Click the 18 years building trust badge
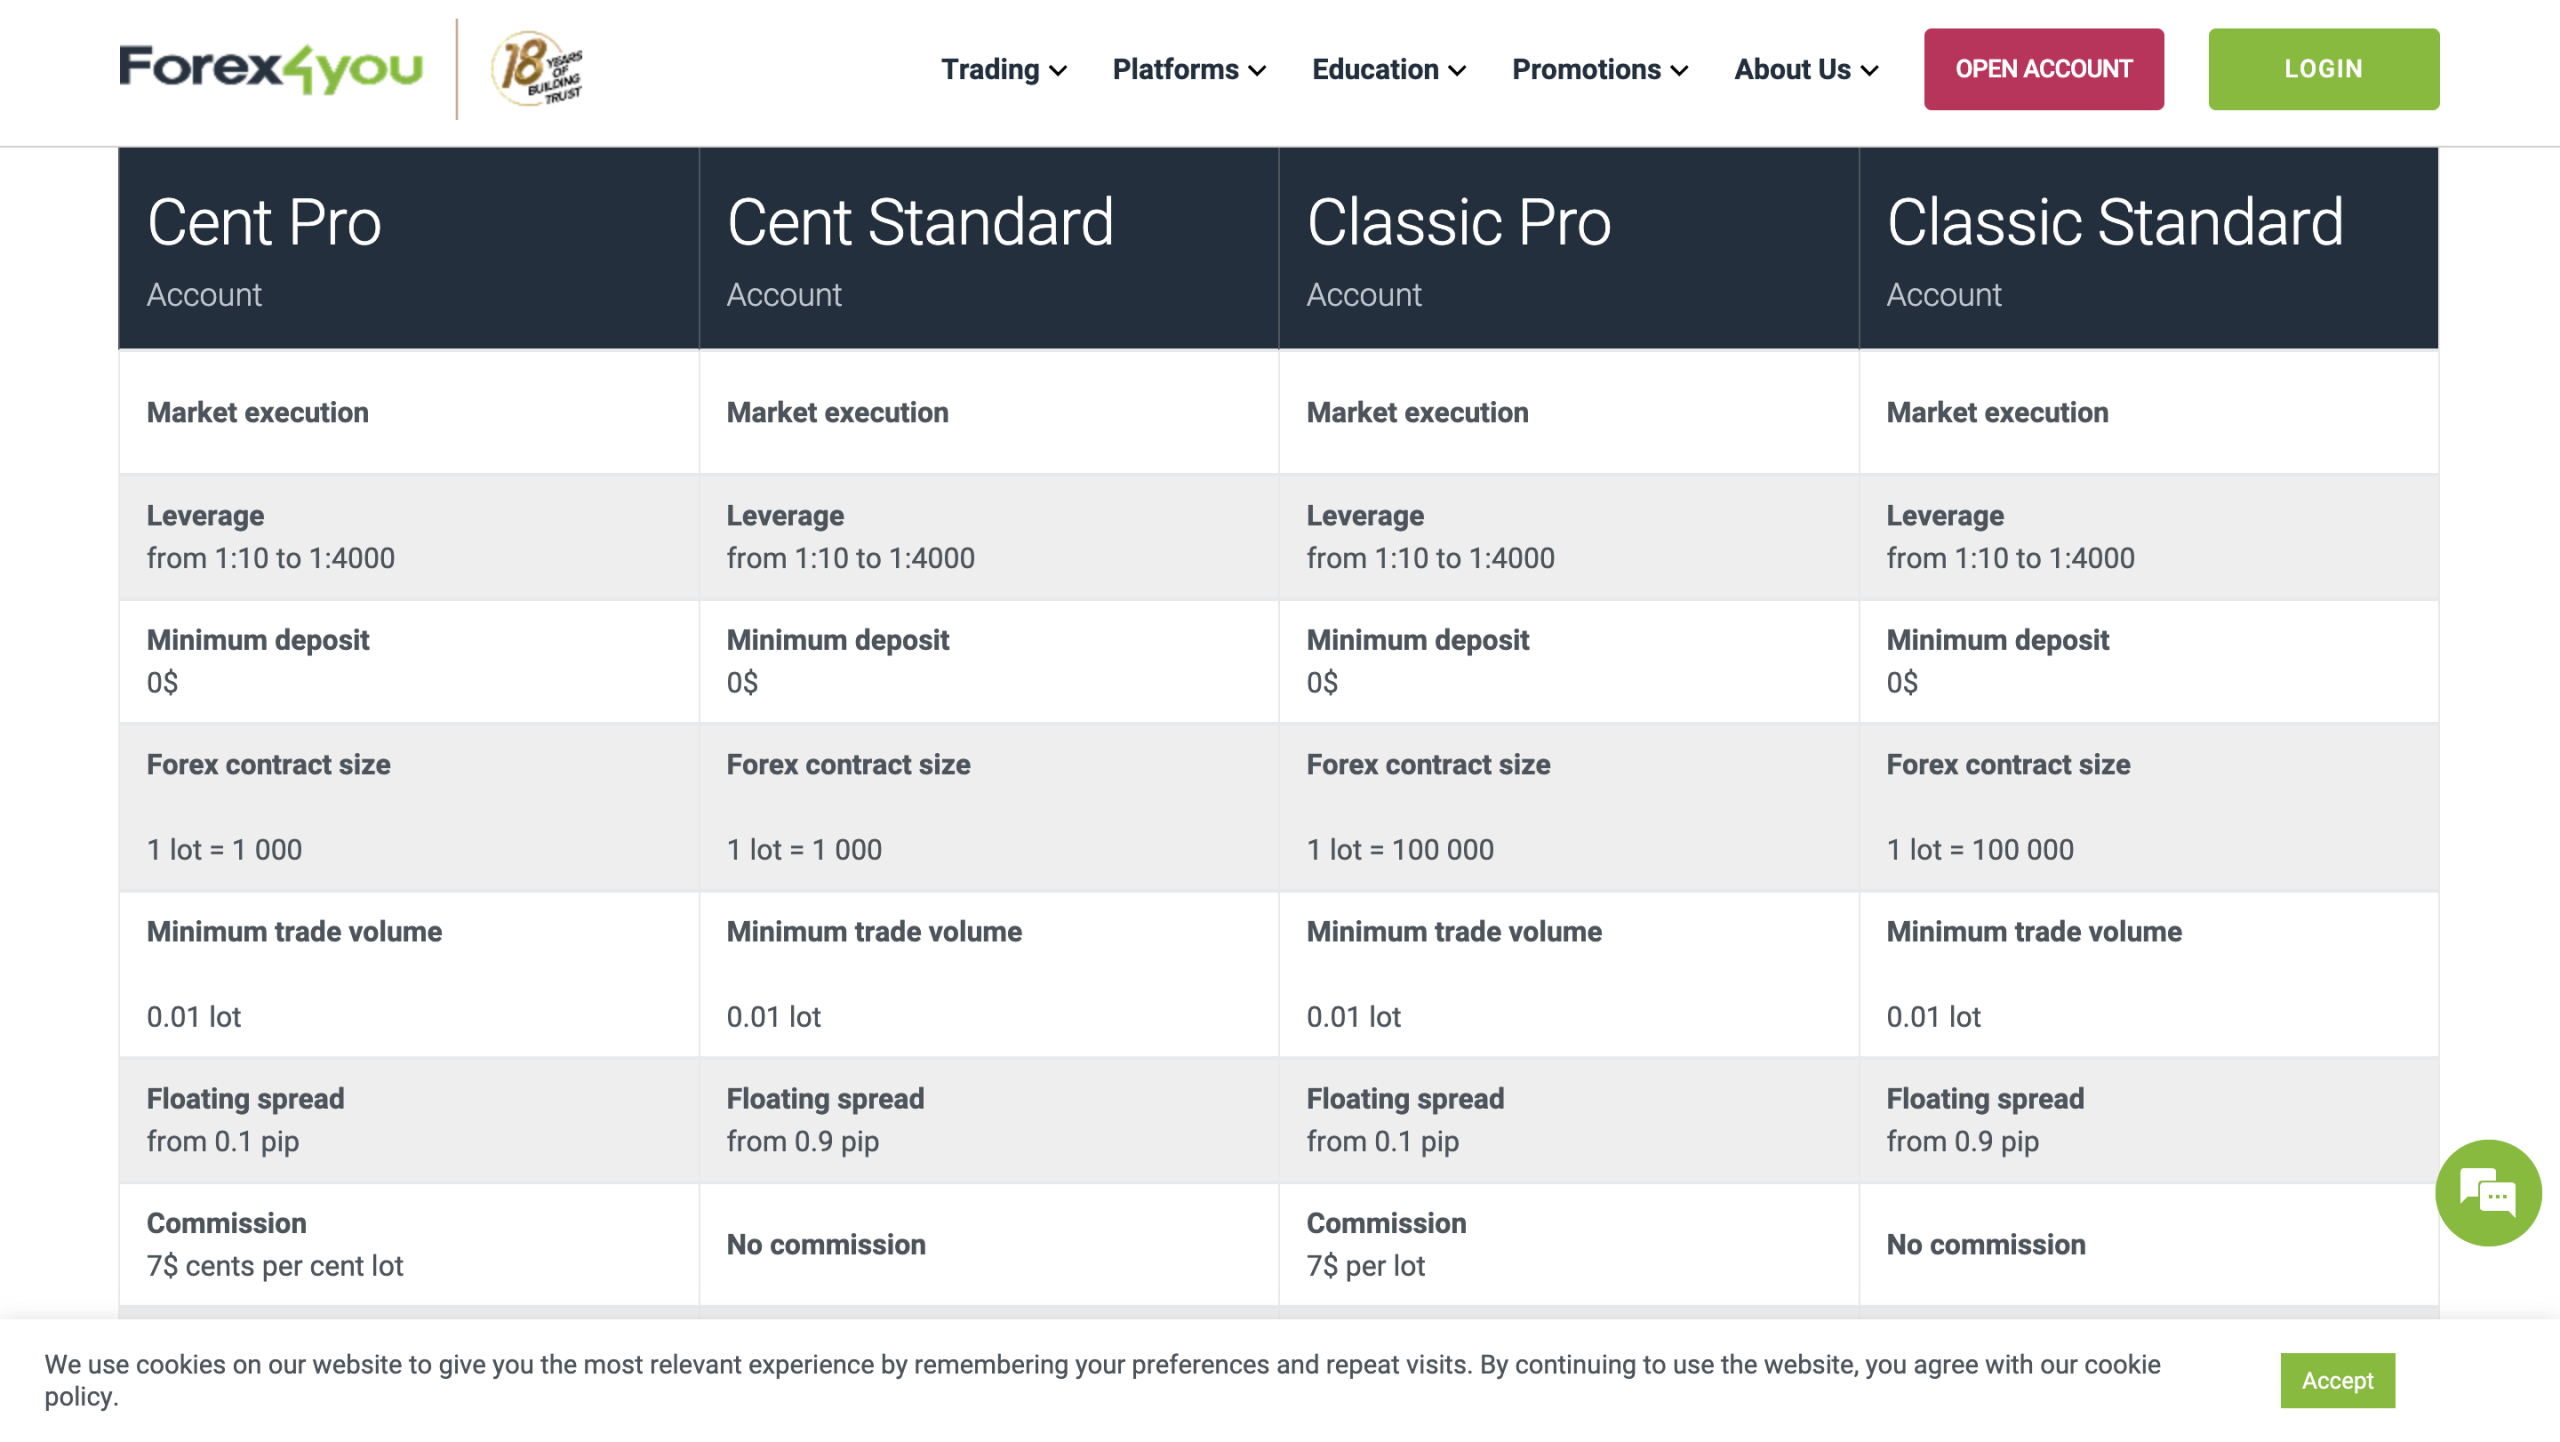Image resolution: width=2560 pixels, height=1442 pixels. pyautogui.click(x=537, y=68)
